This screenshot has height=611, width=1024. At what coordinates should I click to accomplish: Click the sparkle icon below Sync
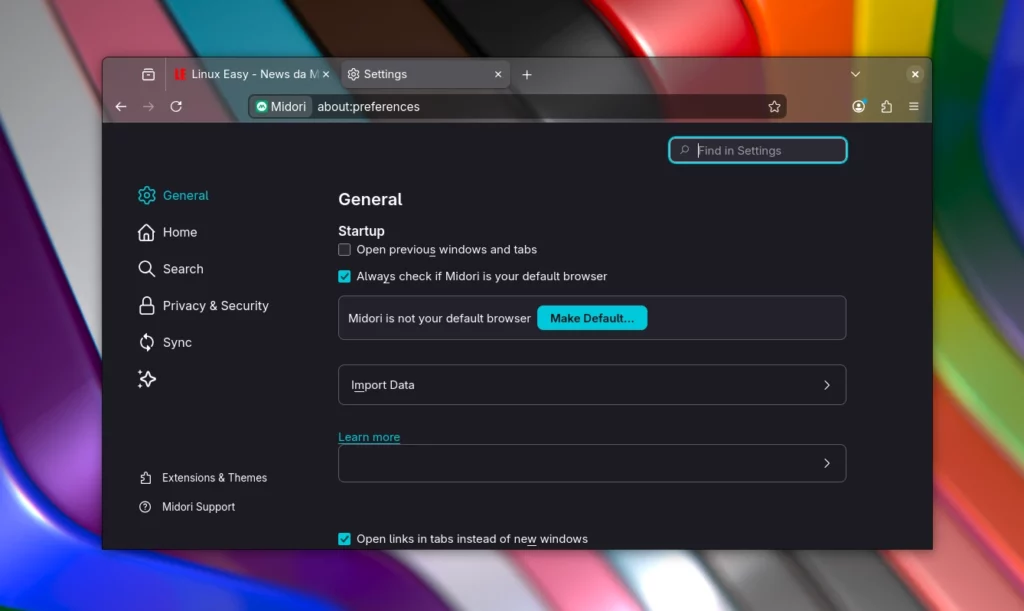(147, 379)
